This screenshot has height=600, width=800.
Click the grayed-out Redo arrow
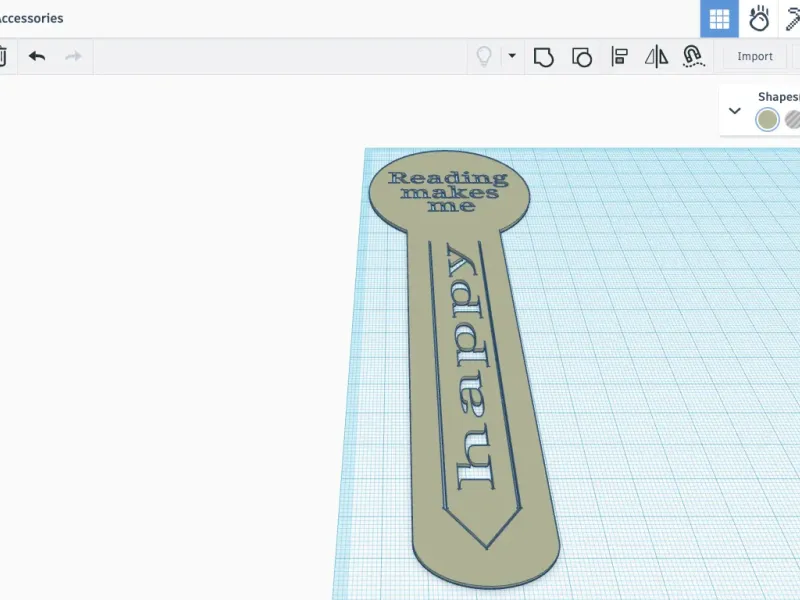click(73, 56)
